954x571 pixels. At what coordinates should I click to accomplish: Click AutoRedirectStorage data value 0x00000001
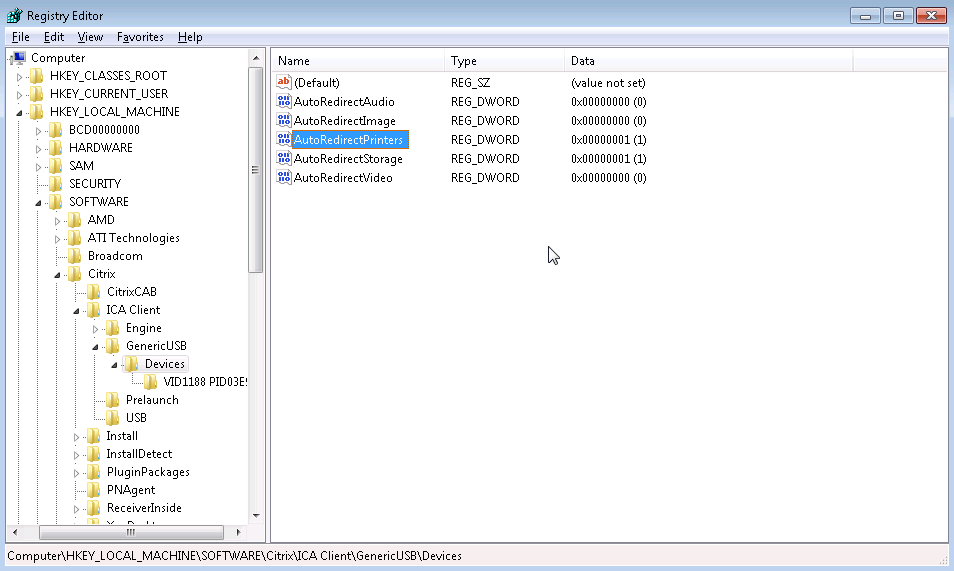click(608, 159)
